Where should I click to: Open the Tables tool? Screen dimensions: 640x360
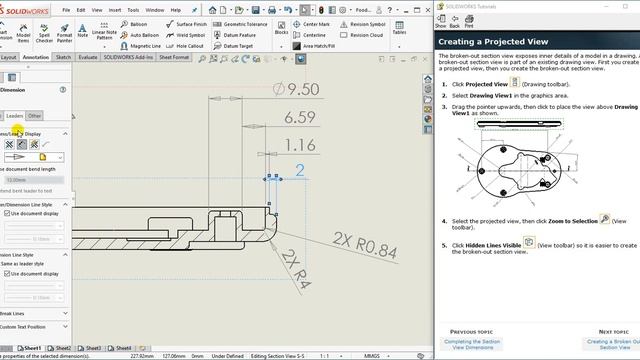point(399,28)
